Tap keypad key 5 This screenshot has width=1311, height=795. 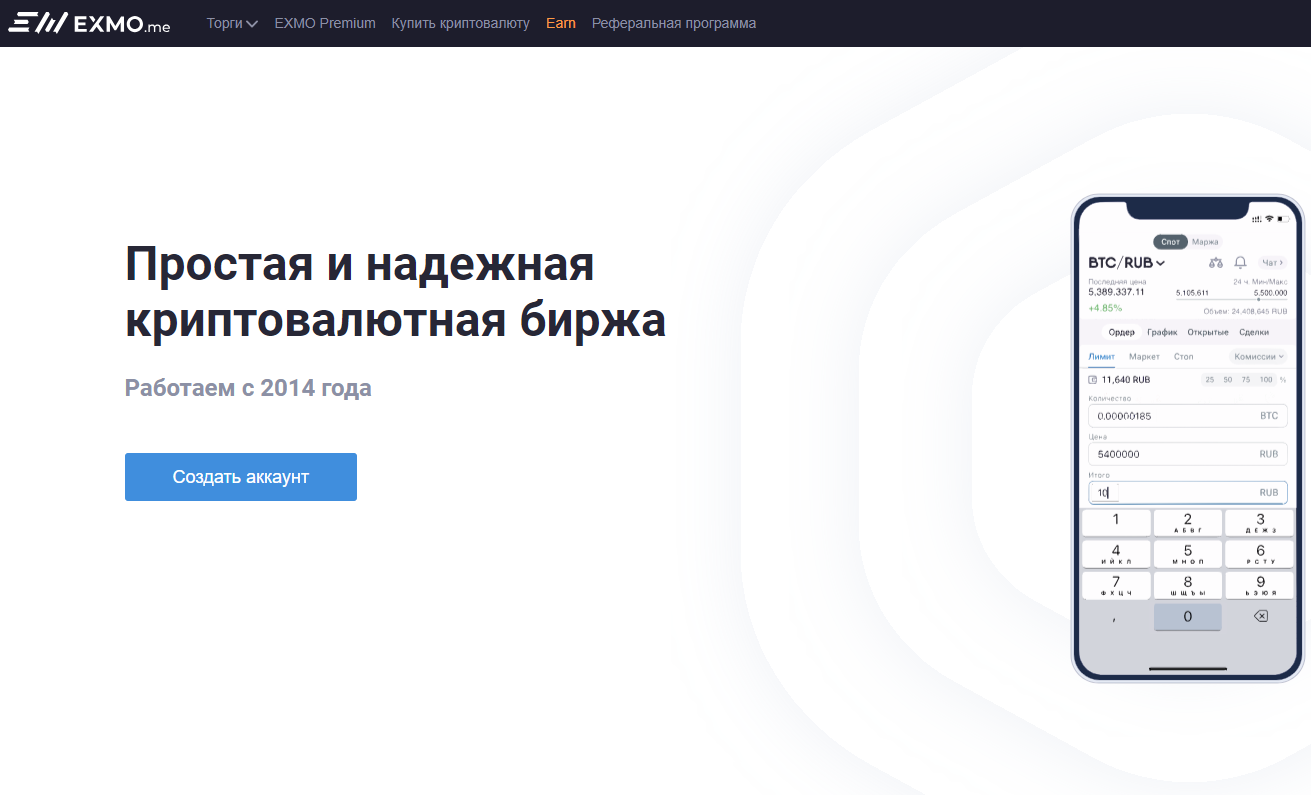(1188, 554)
